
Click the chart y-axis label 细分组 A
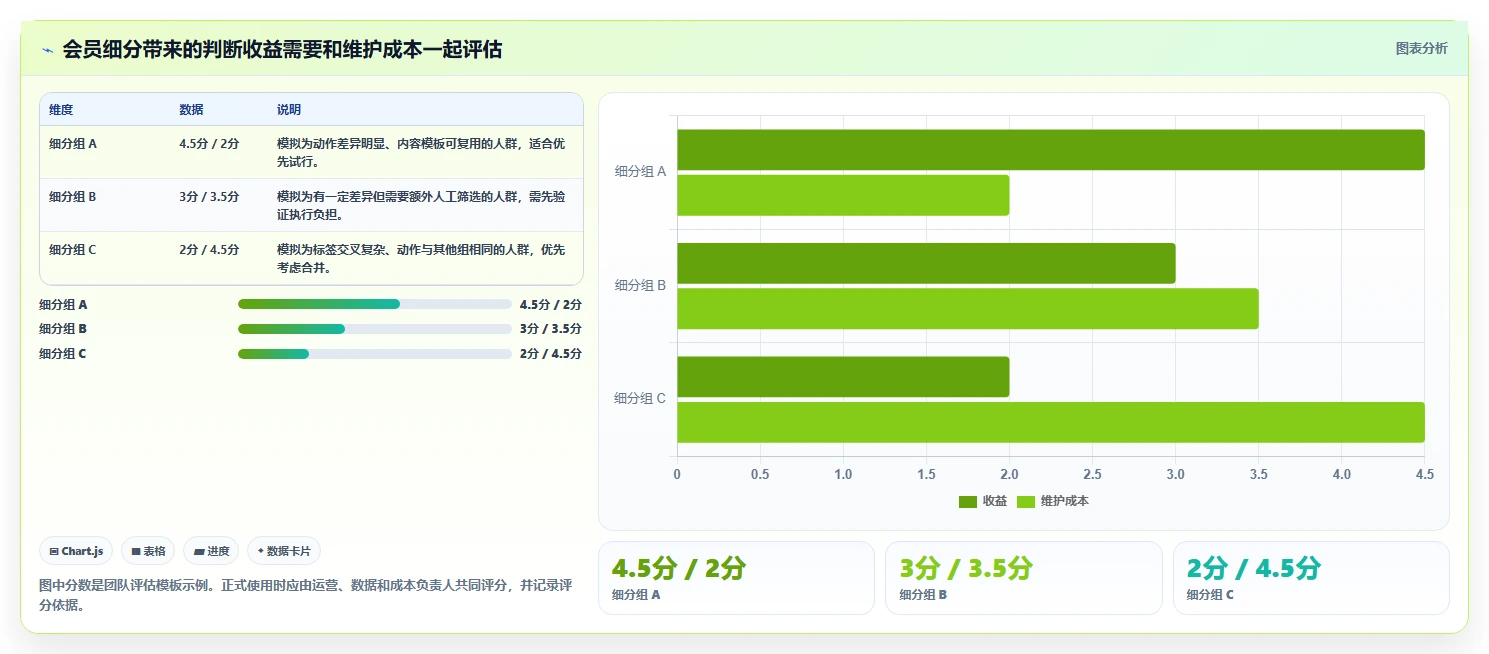pyautogui.click(x=640, y=172)
